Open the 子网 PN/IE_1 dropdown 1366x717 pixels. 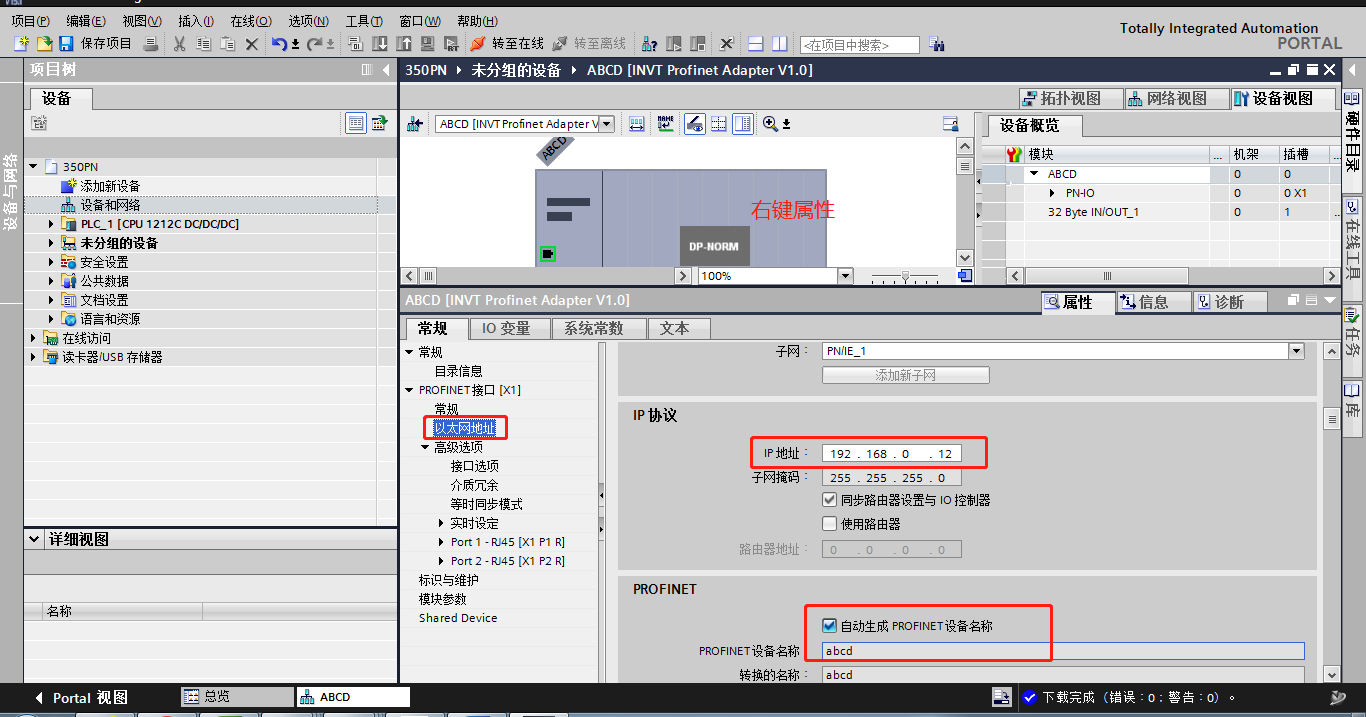coord(1297,351)
